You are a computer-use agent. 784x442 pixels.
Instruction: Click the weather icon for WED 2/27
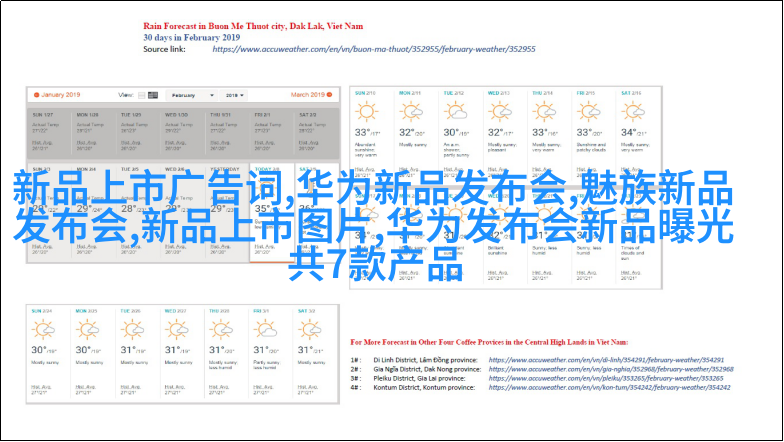click(x=177, y=330)
